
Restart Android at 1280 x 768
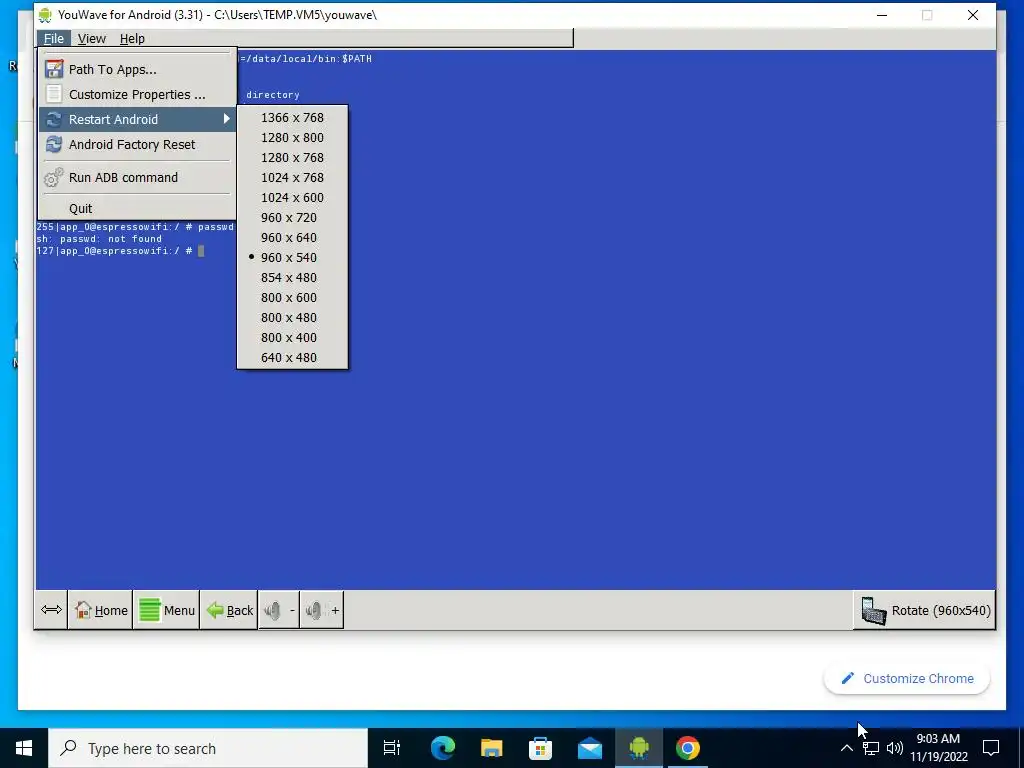pos(293,157)
